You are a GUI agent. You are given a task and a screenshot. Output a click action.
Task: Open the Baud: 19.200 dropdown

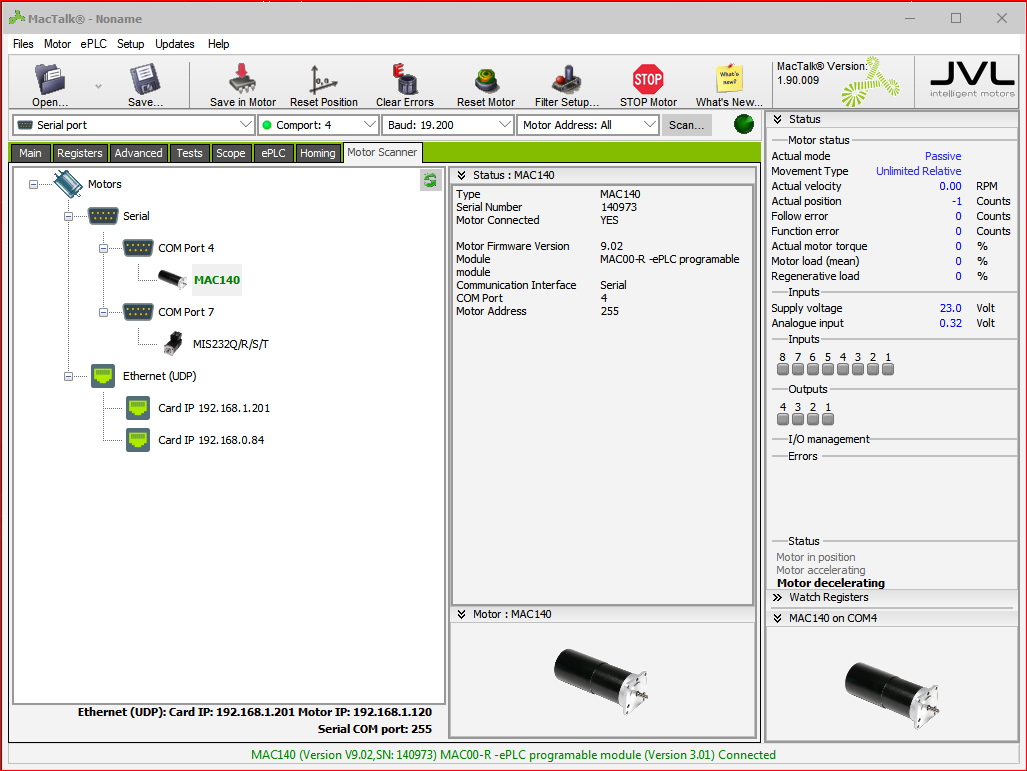pyautogui.click(x=447, y=124)
